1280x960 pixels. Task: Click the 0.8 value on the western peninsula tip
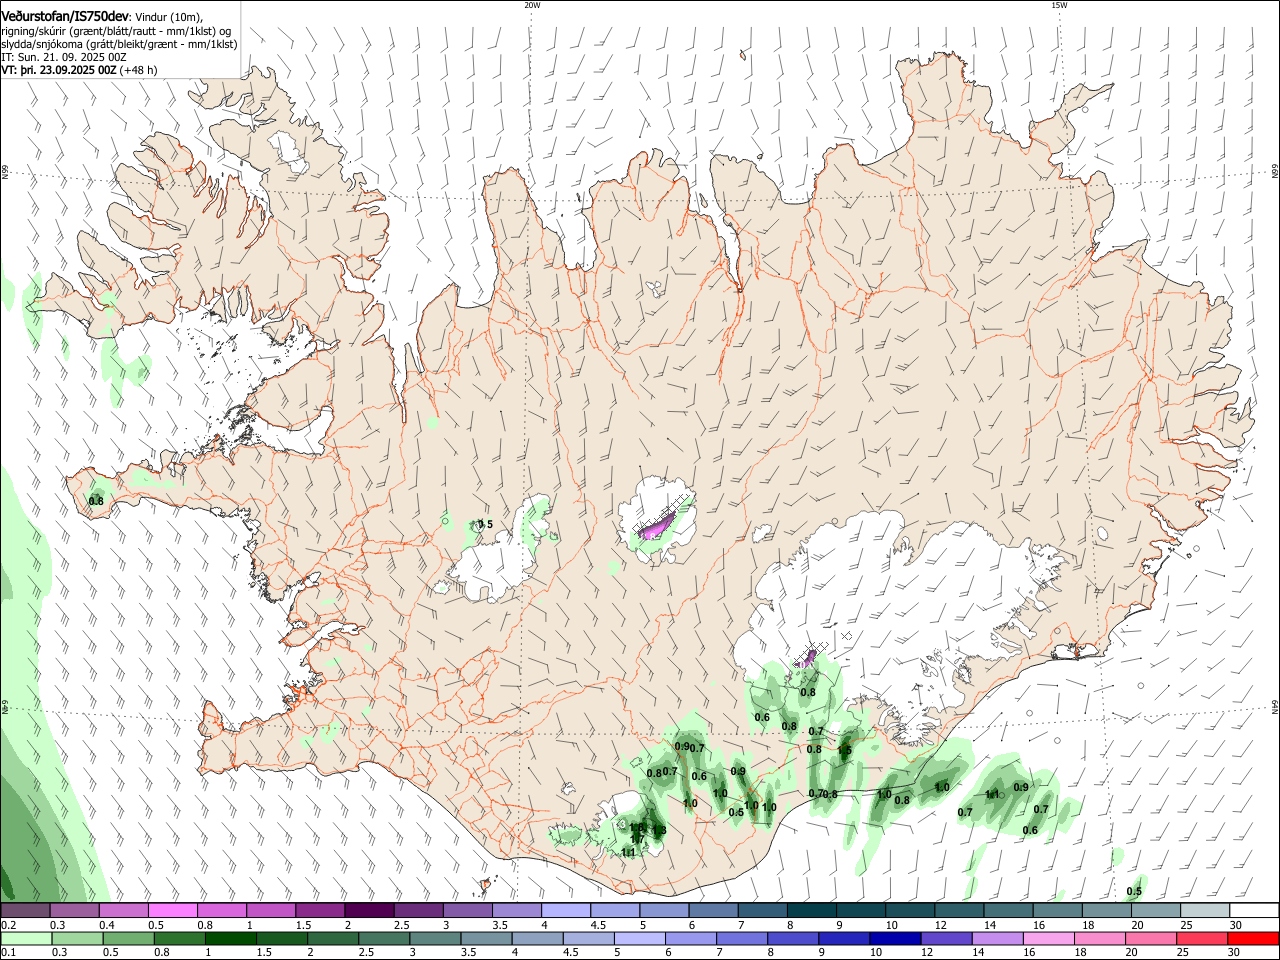pyautogui.click(x=96, y=501)
